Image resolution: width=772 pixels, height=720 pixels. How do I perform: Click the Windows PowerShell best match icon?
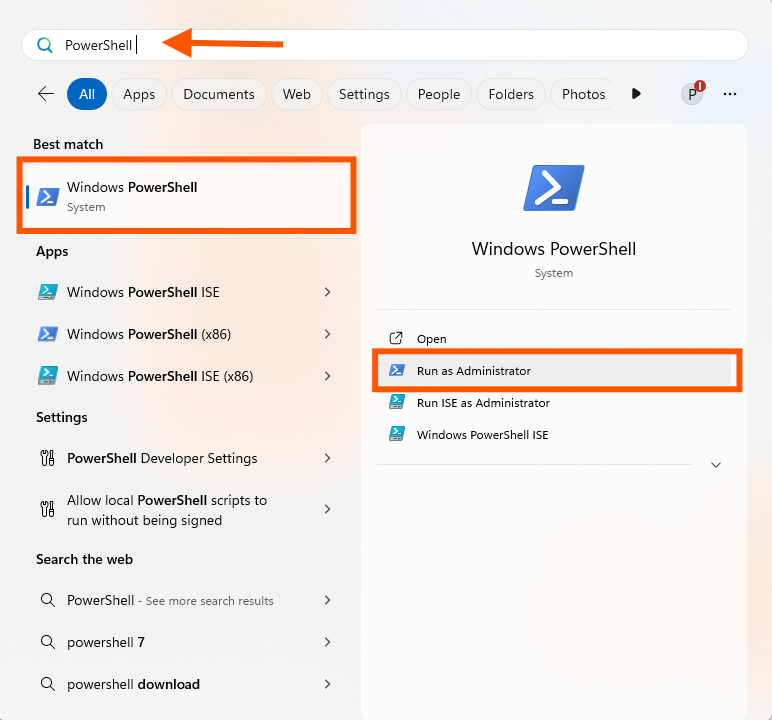[x=48, y=196]
